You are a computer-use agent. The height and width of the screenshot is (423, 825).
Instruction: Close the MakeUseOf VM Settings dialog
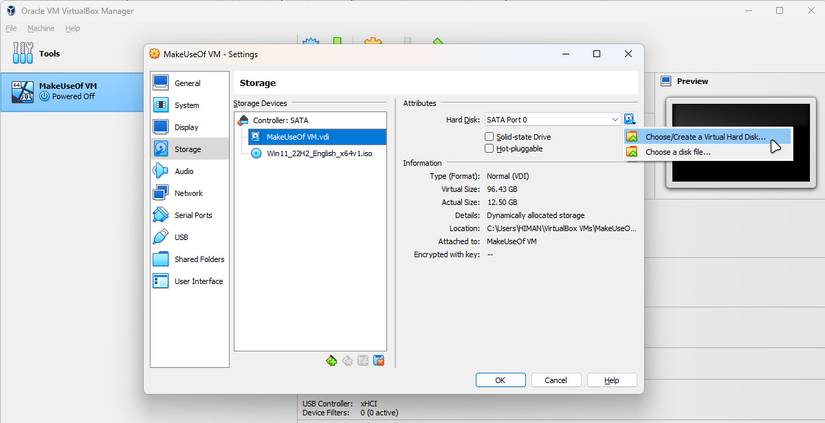click(x=628, y=54)
